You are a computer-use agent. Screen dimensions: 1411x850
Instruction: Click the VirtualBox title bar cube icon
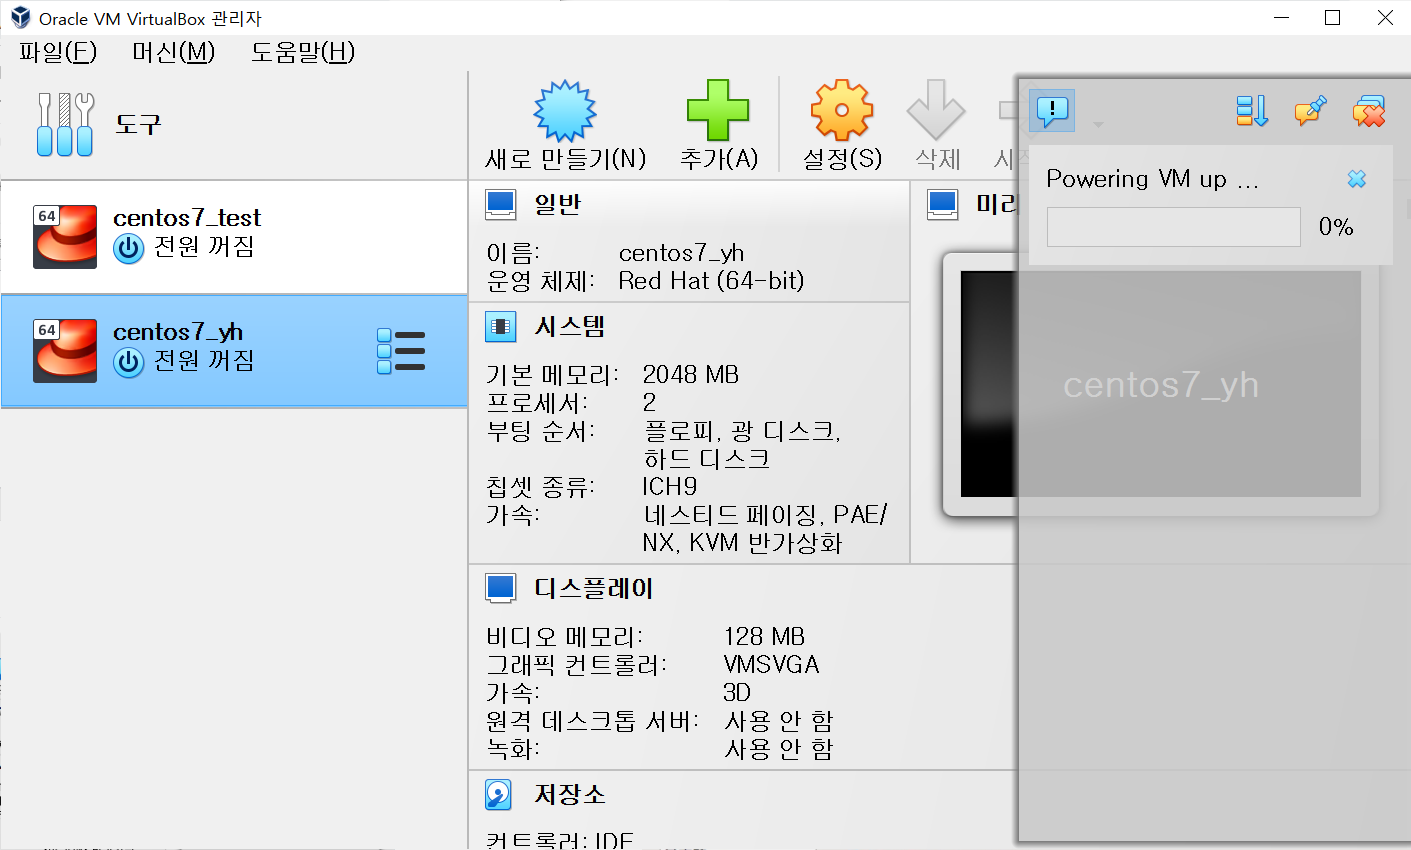tap(20, 18)
